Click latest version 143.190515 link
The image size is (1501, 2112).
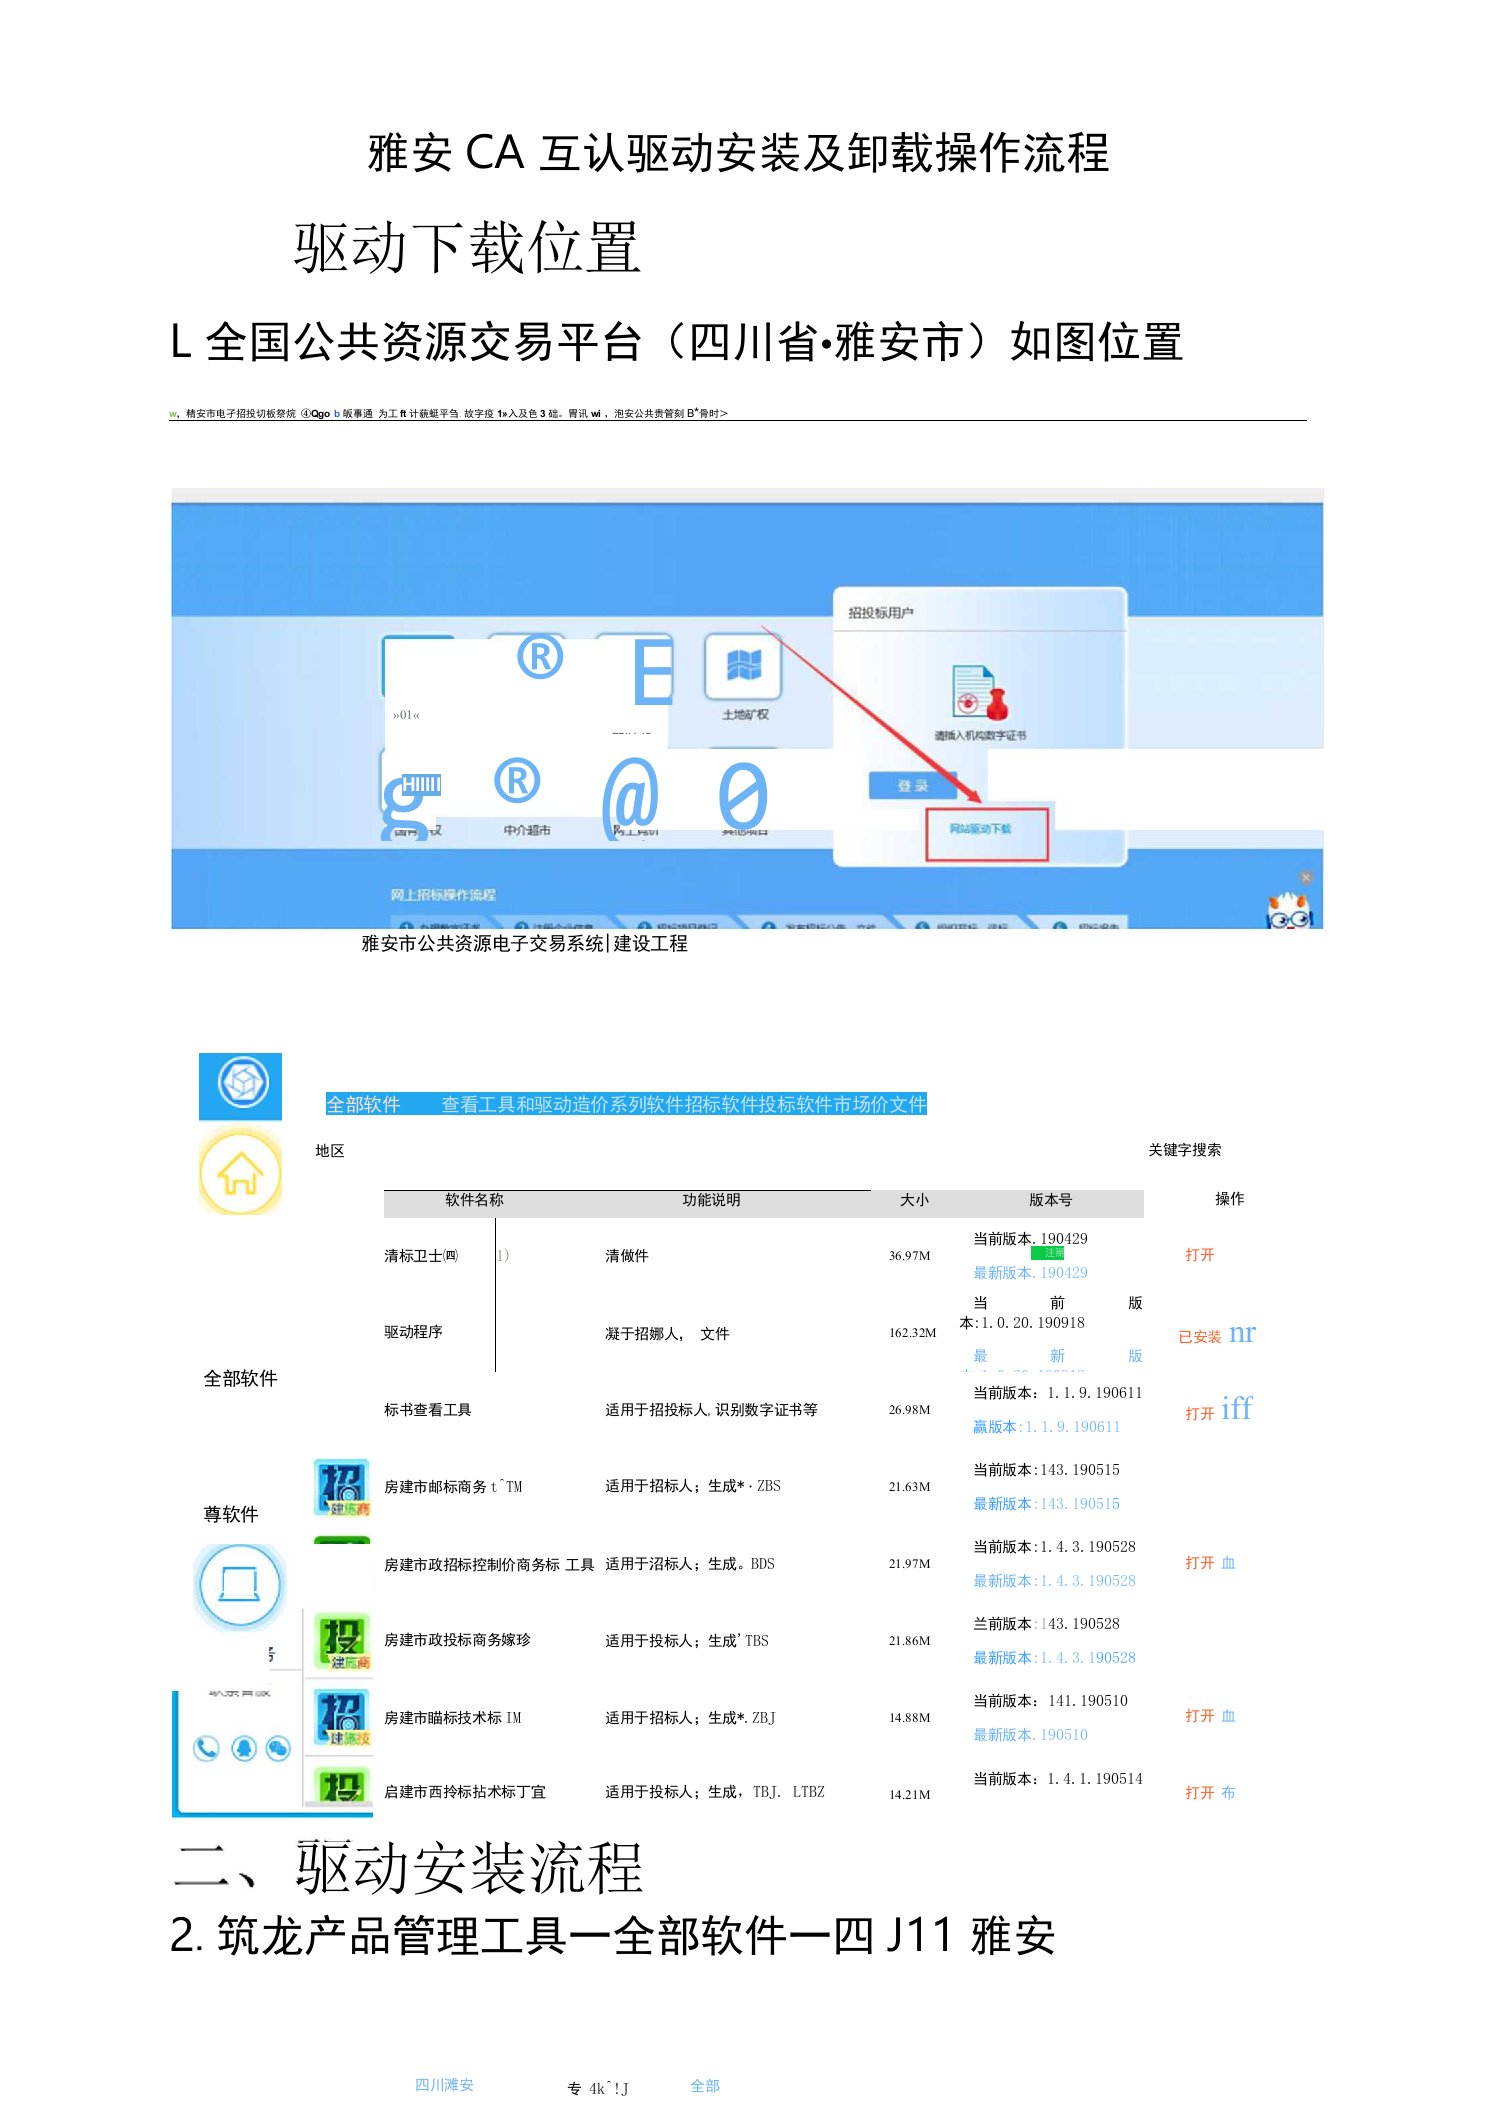coord(1046,1504)
